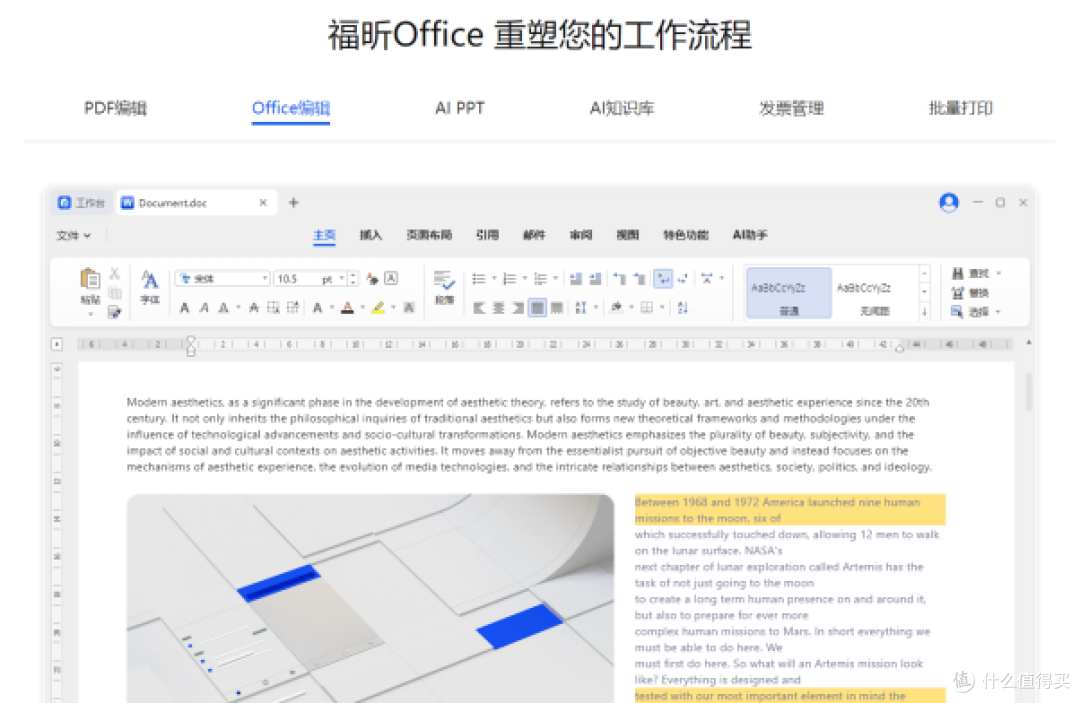Click the font size stepper arrows
This screenshot has width=1080, height=703.
pyautogui.click(x=353, y=278)
